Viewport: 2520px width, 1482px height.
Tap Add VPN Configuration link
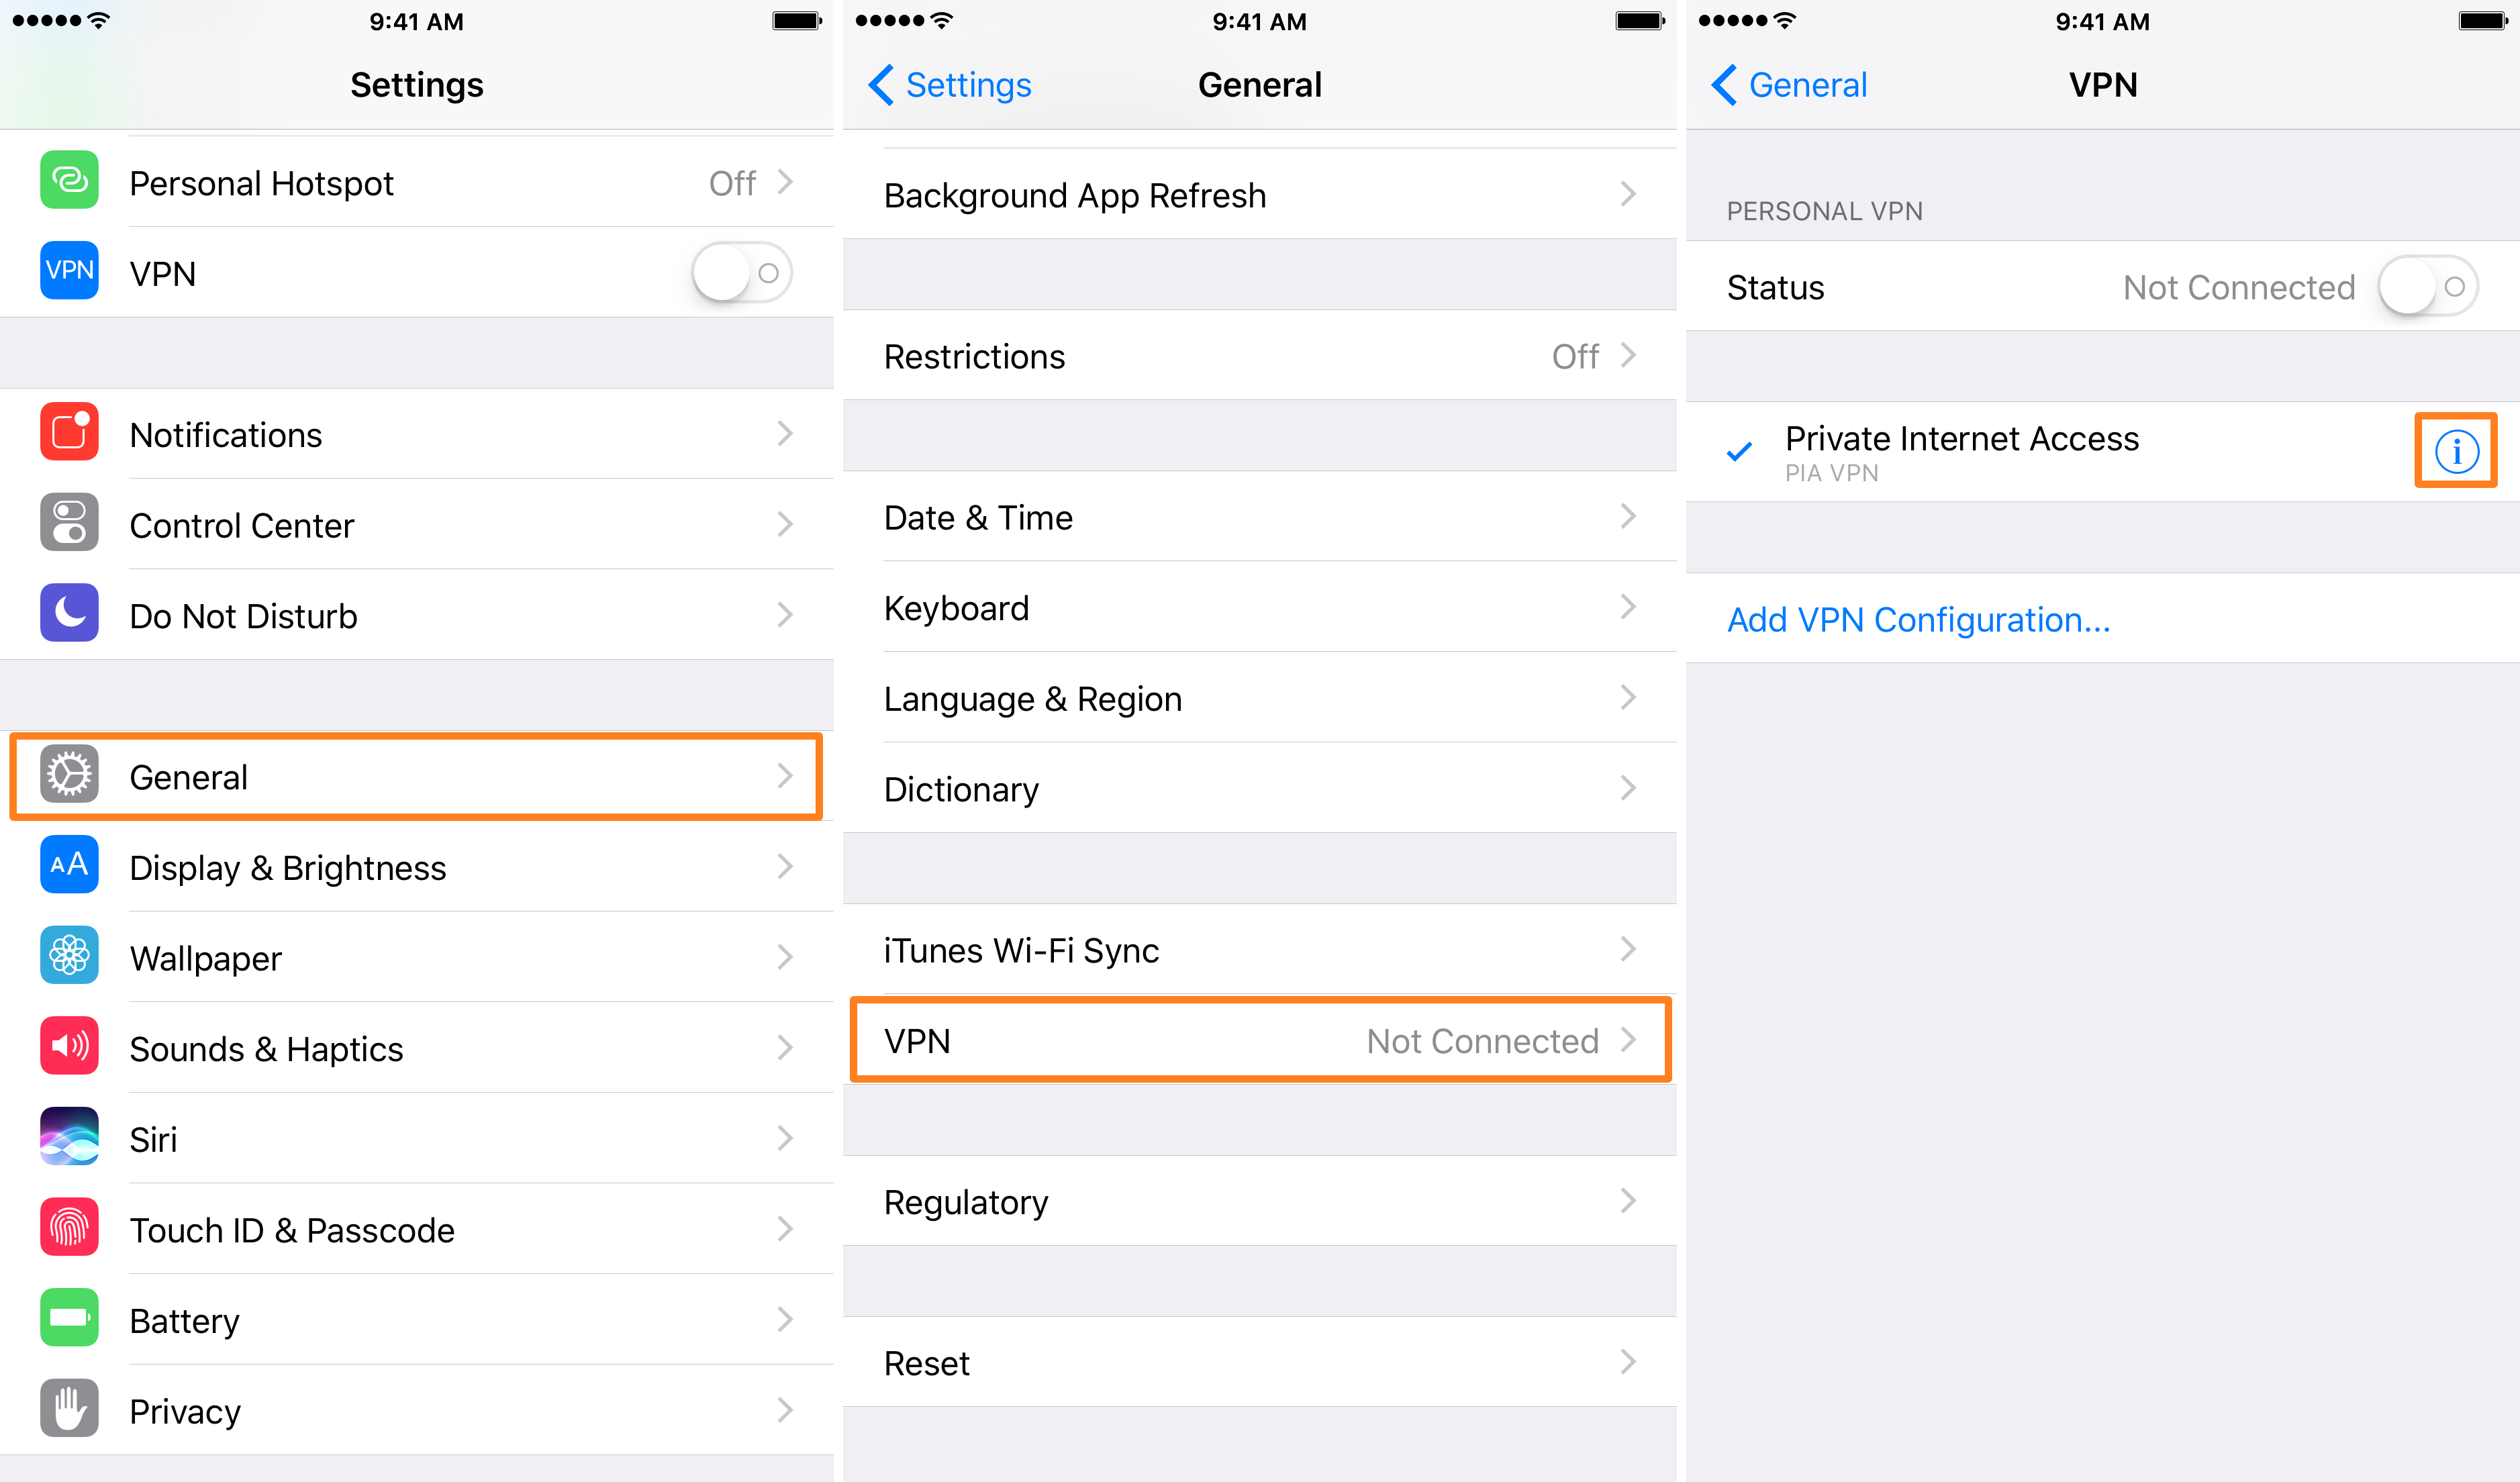(1922, 621)
